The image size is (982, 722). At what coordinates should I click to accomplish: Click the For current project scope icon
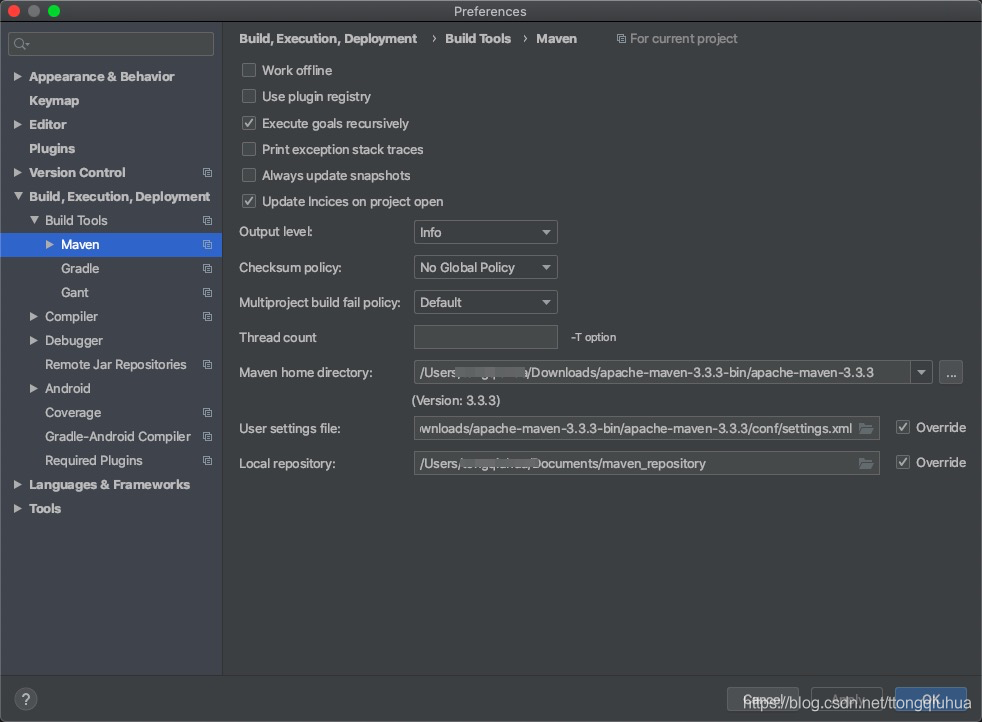click(x=623, y=38)
